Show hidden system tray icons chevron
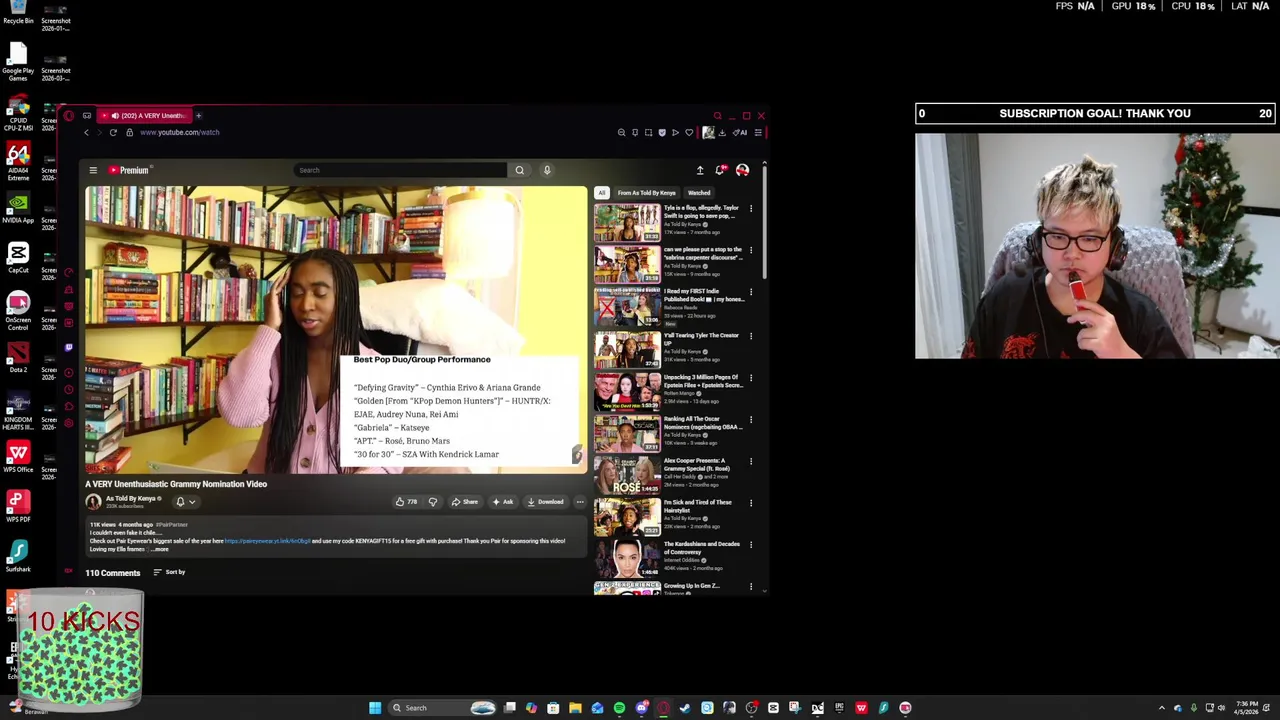Viewport: 1280px width, 720px height. [x=1161, y=708]
